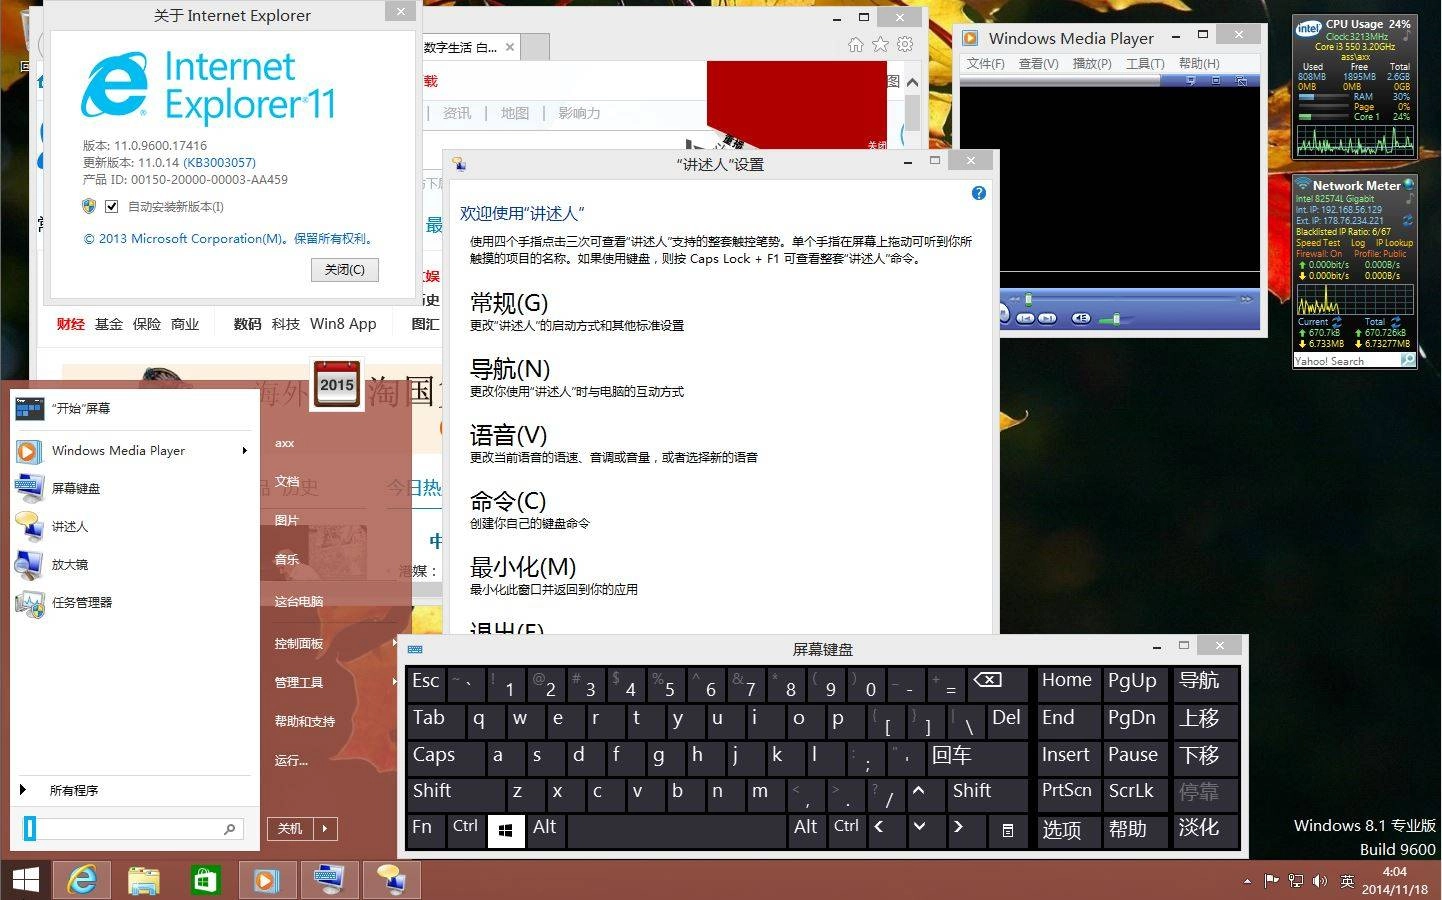
Task: Open Internet Explorer from the taskbar
Action: pyautogui.click(x=83, y=879)
